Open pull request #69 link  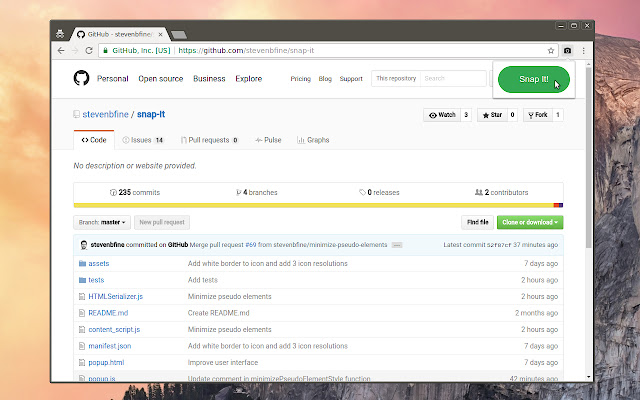(251, 245)
